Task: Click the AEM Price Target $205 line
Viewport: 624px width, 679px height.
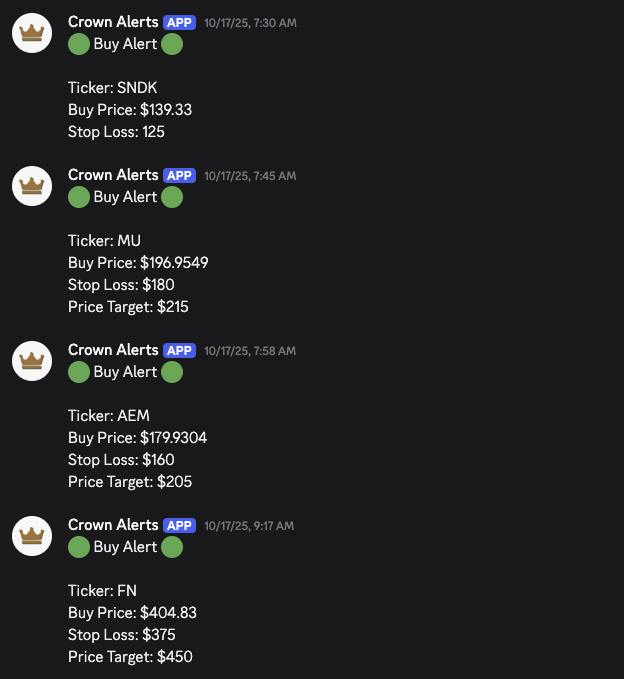Action: pyautogui.click(x=130, y=482)
